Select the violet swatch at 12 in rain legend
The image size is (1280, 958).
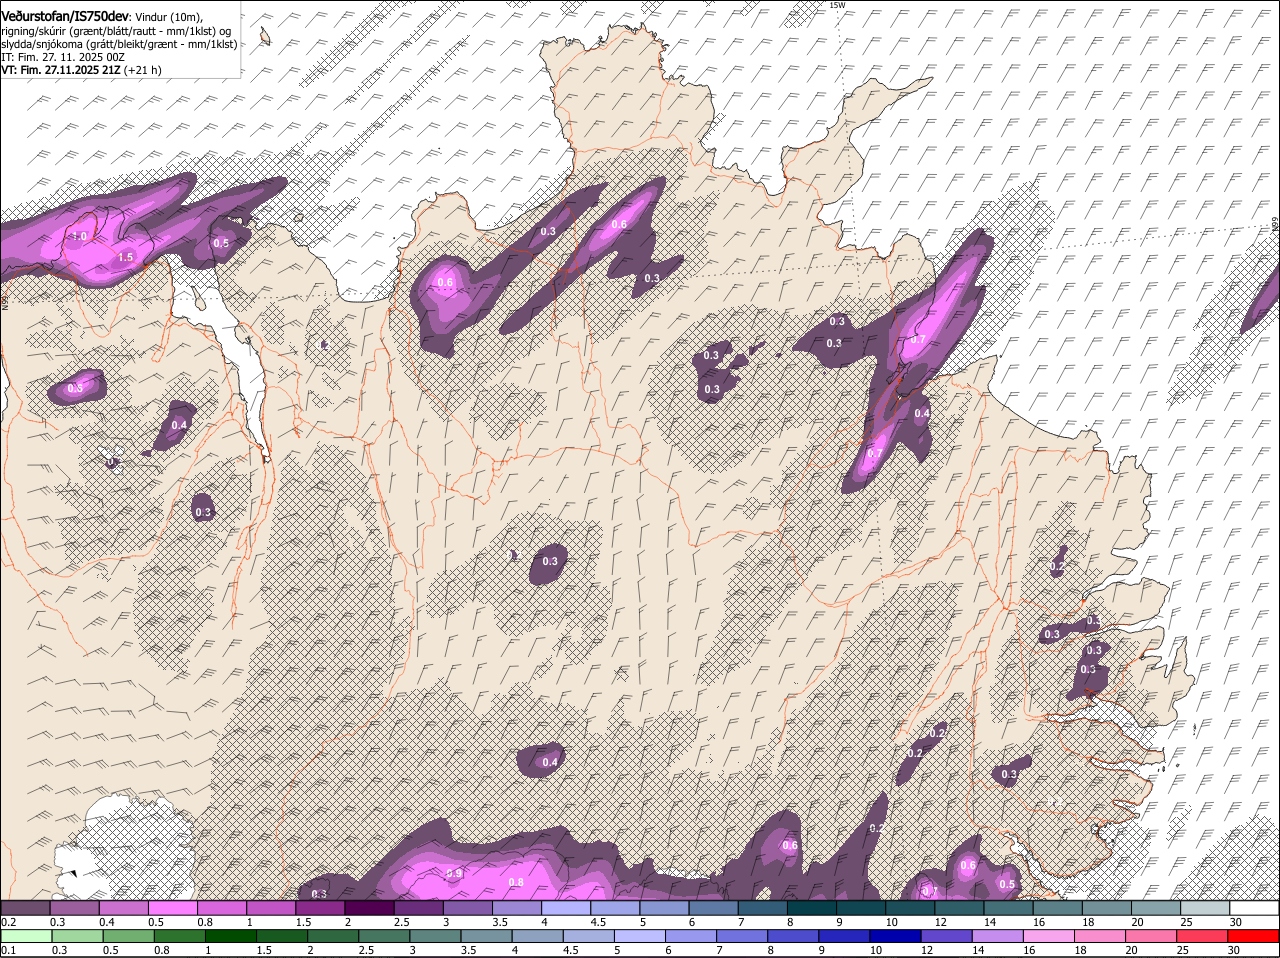(947, 936)
